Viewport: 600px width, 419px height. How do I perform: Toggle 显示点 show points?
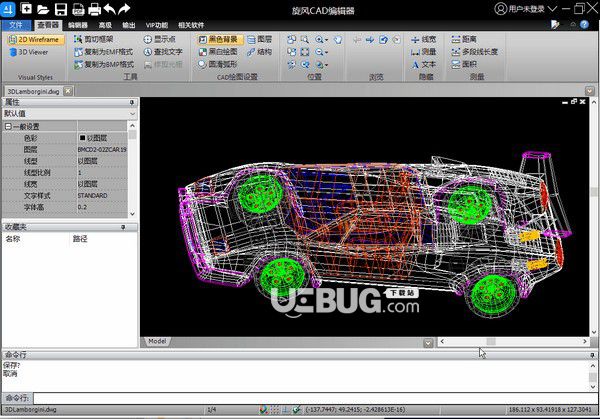click(160, 39)
